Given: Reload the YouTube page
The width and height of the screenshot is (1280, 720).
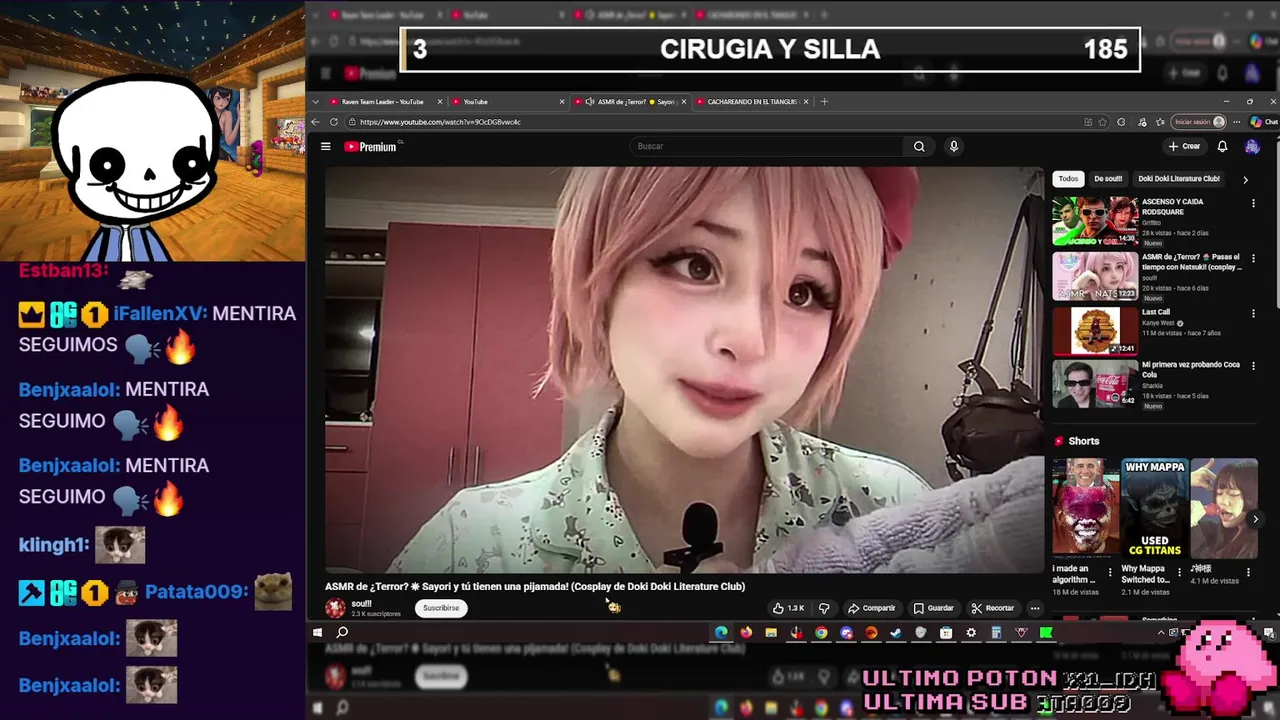Looking at the screenshot, I should [334, 122].
